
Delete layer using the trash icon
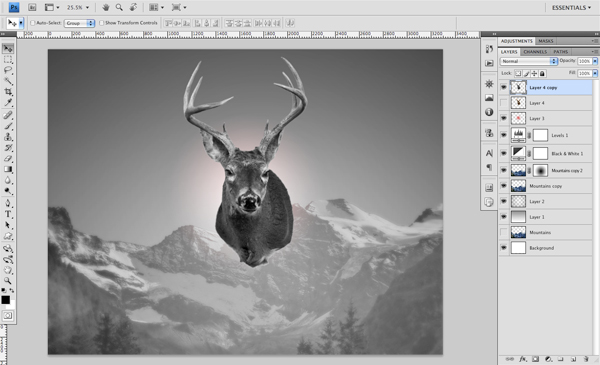[586, 359]
